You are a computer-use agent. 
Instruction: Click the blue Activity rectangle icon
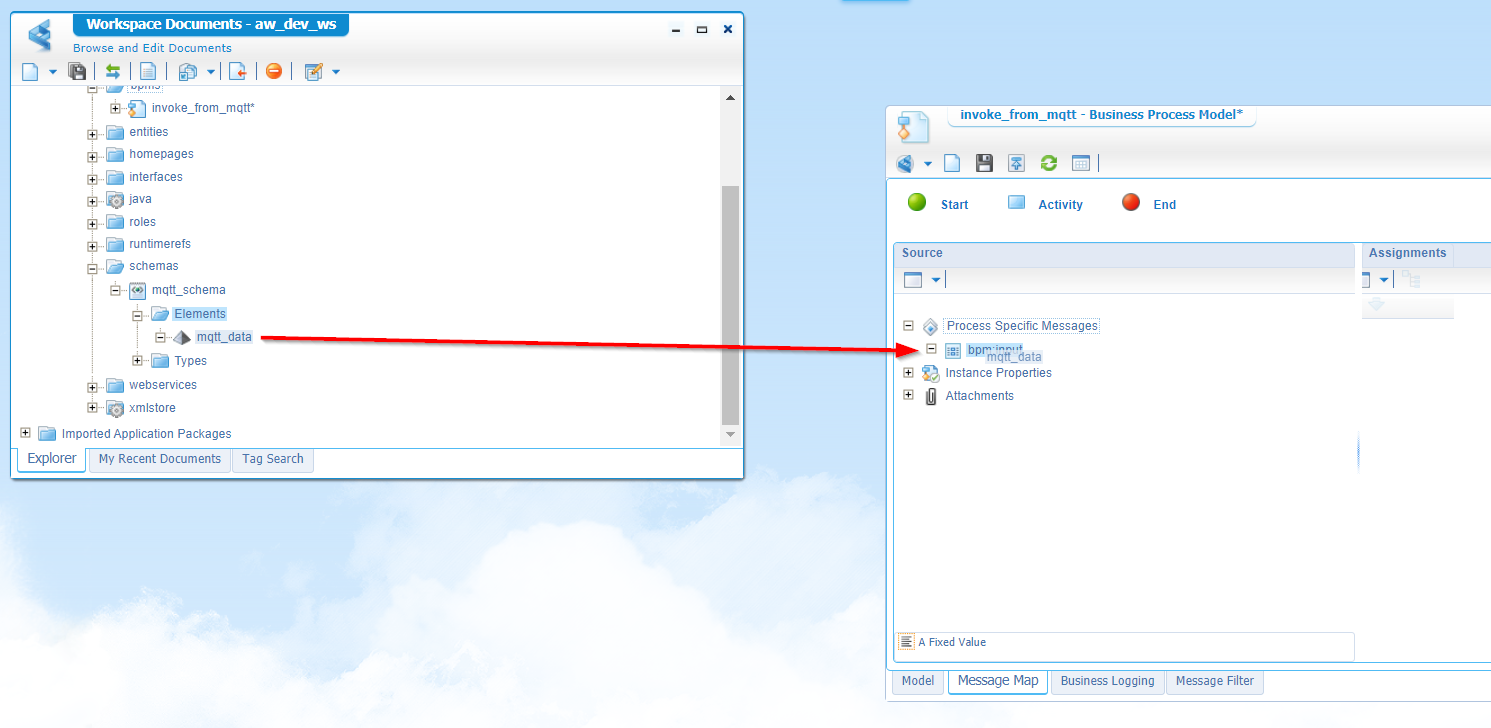[x=1017, y=202]
